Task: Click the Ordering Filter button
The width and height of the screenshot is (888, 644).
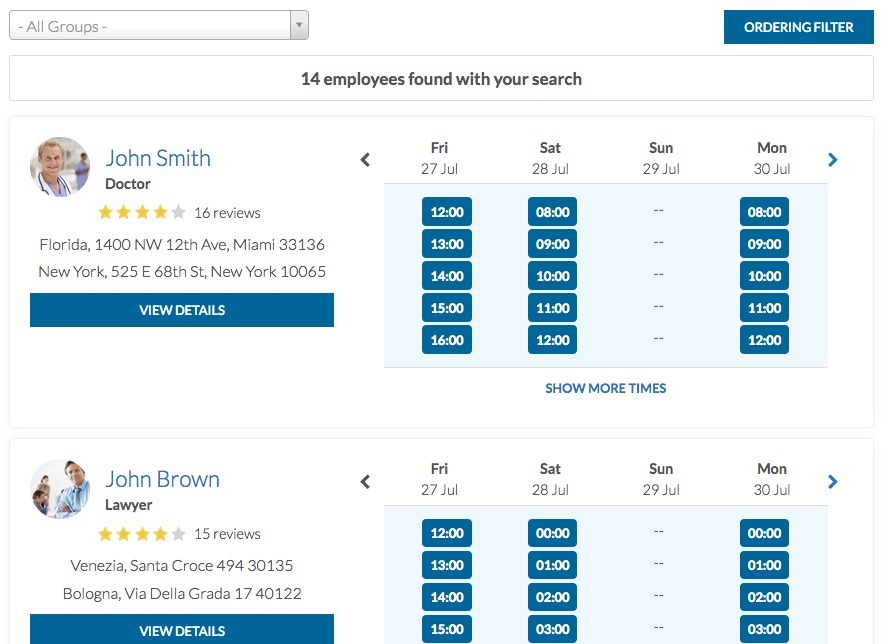Action: point(798,27)
